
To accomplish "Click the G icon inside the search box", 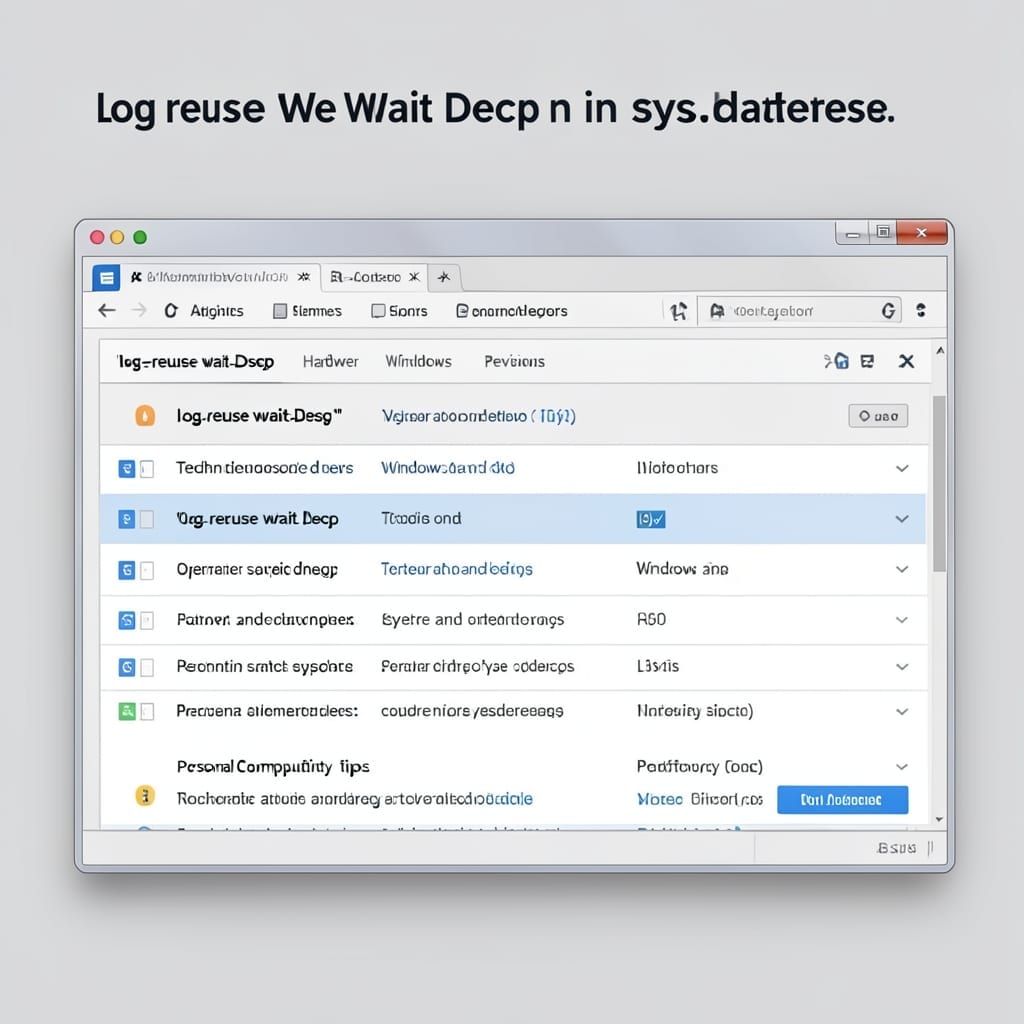I will click(888, 311).
